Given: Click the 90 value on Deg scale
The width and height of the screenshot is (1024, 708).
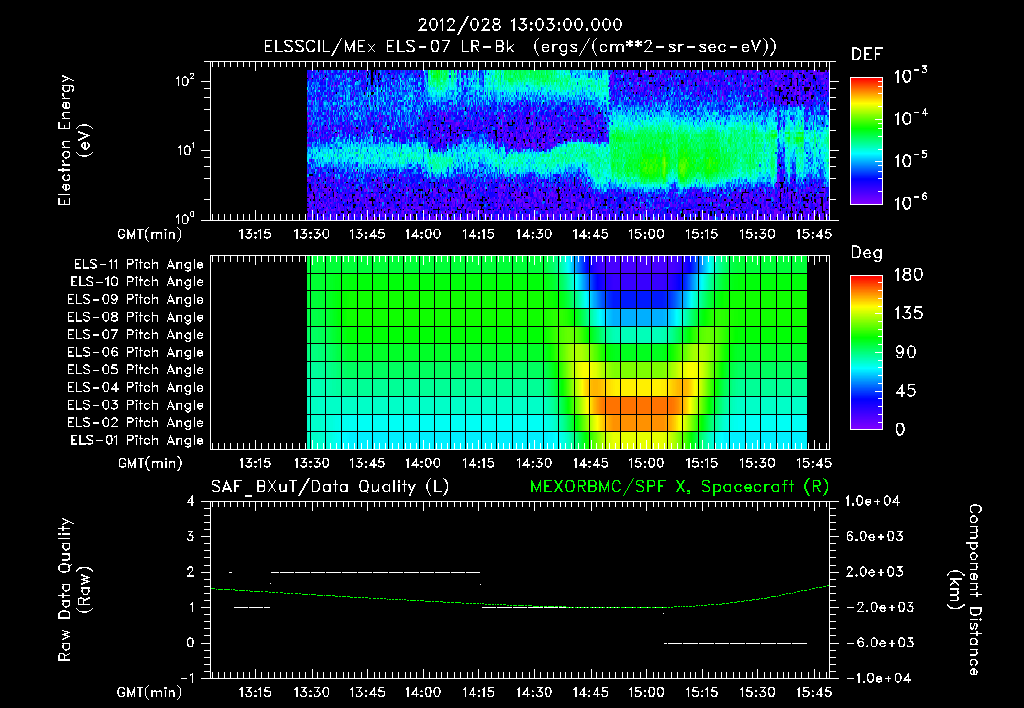Looking at the screenshot, I should [906, 352].
